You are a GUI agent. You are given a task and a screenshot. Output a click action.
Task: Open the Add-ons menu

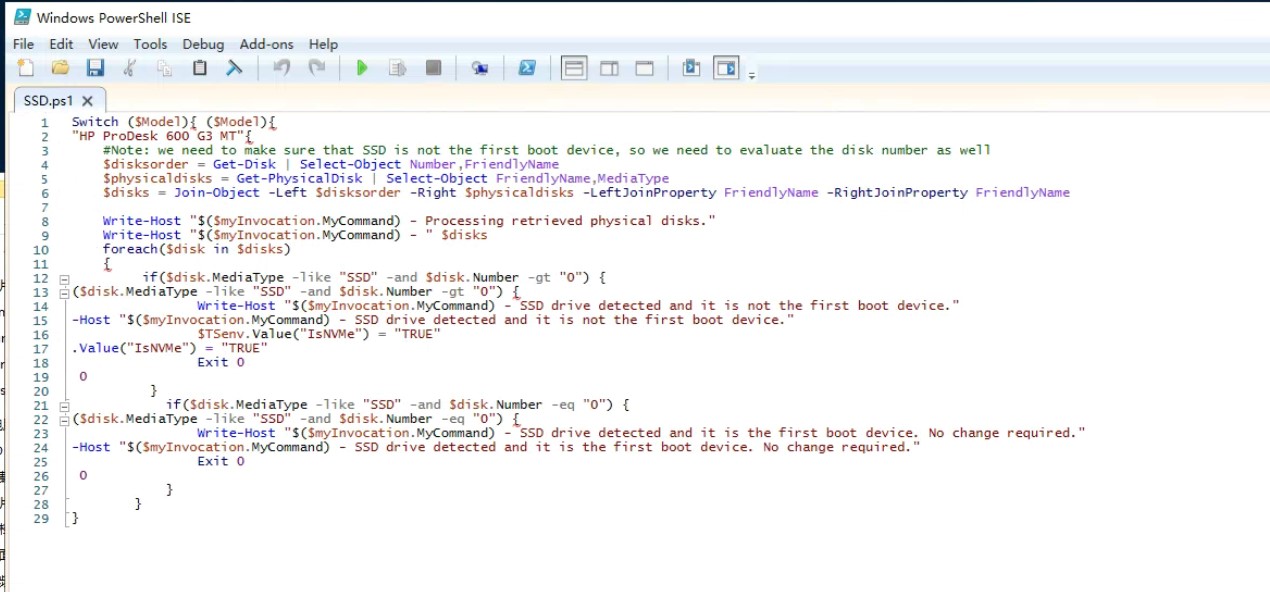tap(267, 44)
